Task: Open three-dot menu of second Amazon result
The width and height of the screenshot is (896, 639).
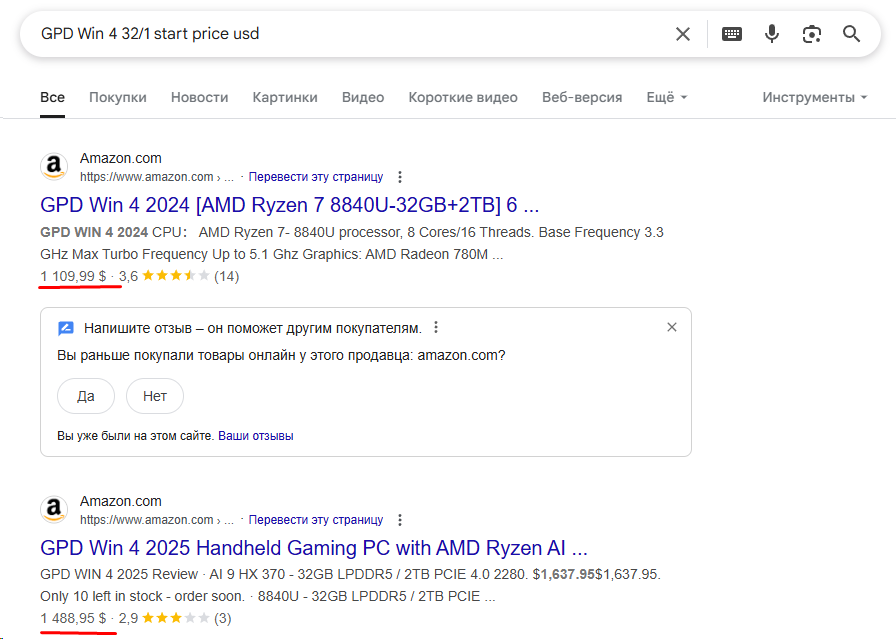Action: [400, 520]
